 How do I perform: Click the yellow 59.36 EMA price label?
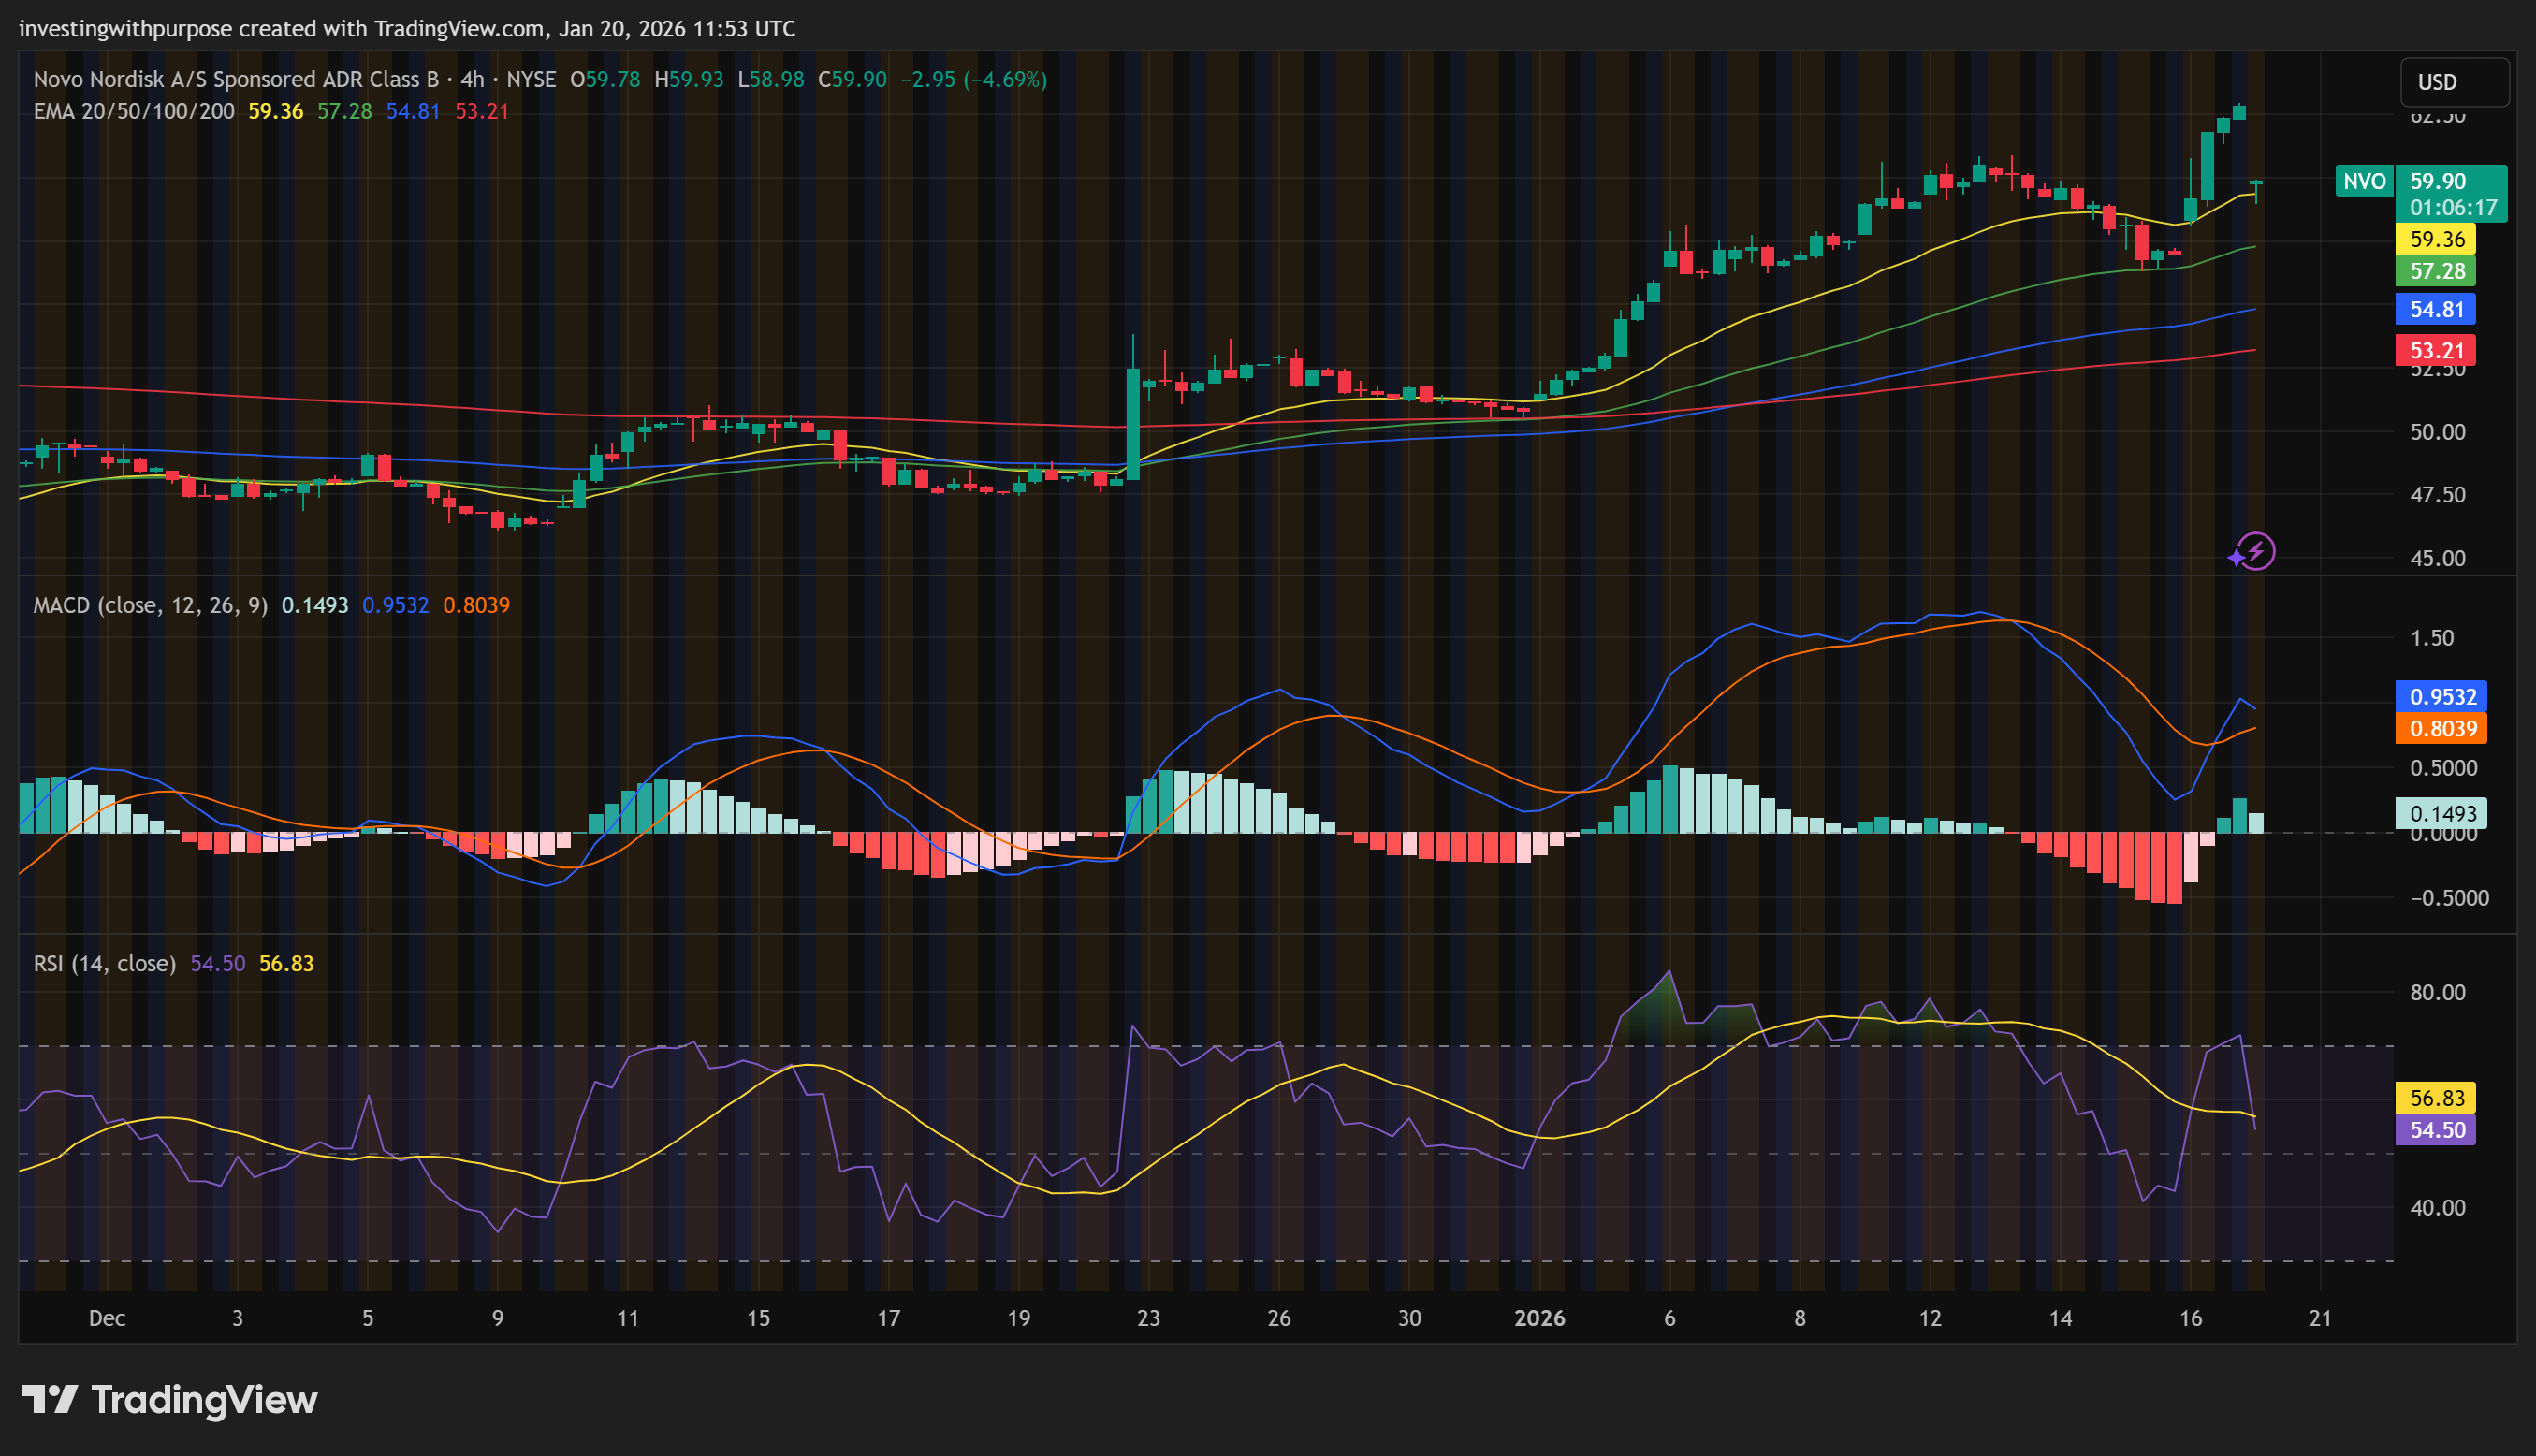click(x=2435, y=239)
